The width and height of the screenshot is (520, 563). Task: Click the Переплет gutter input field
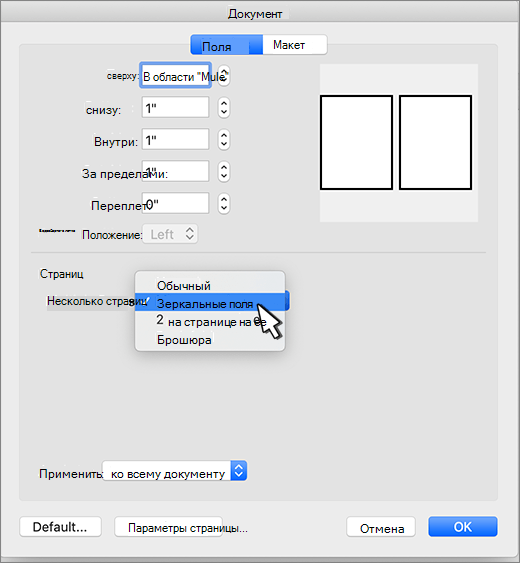175,203
